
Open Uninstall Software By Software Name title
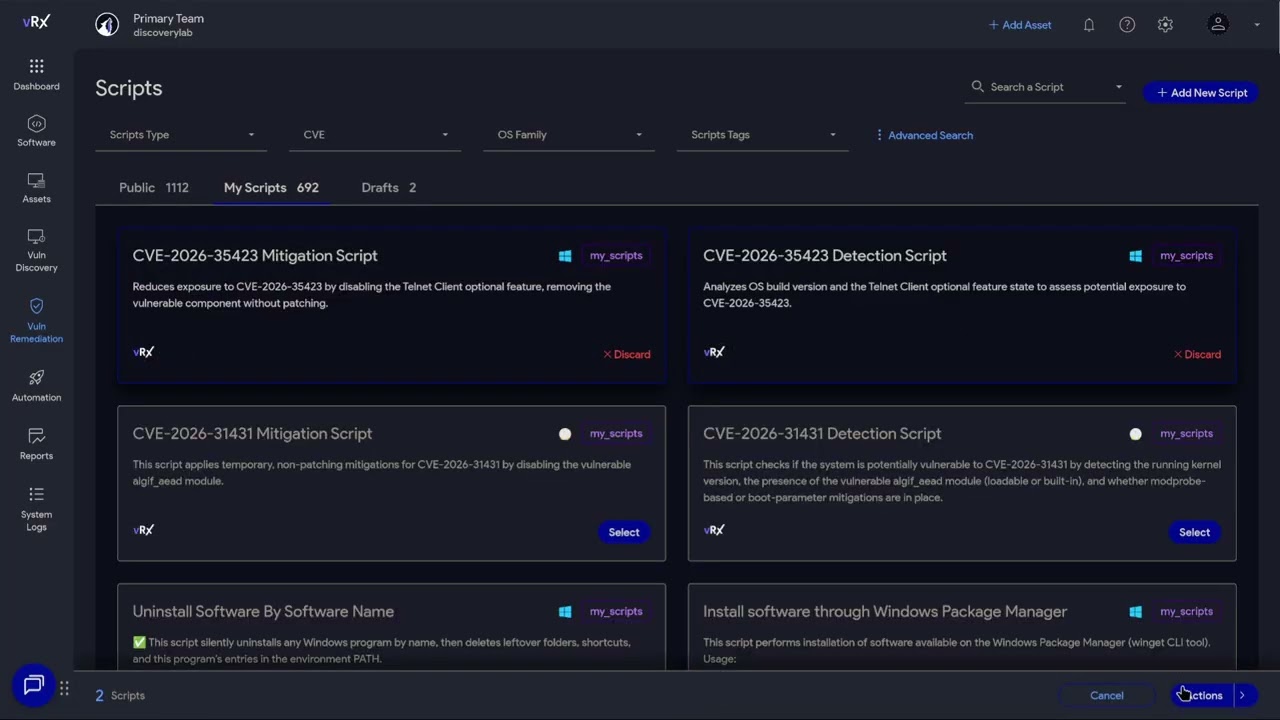click(x=263, y=612)
